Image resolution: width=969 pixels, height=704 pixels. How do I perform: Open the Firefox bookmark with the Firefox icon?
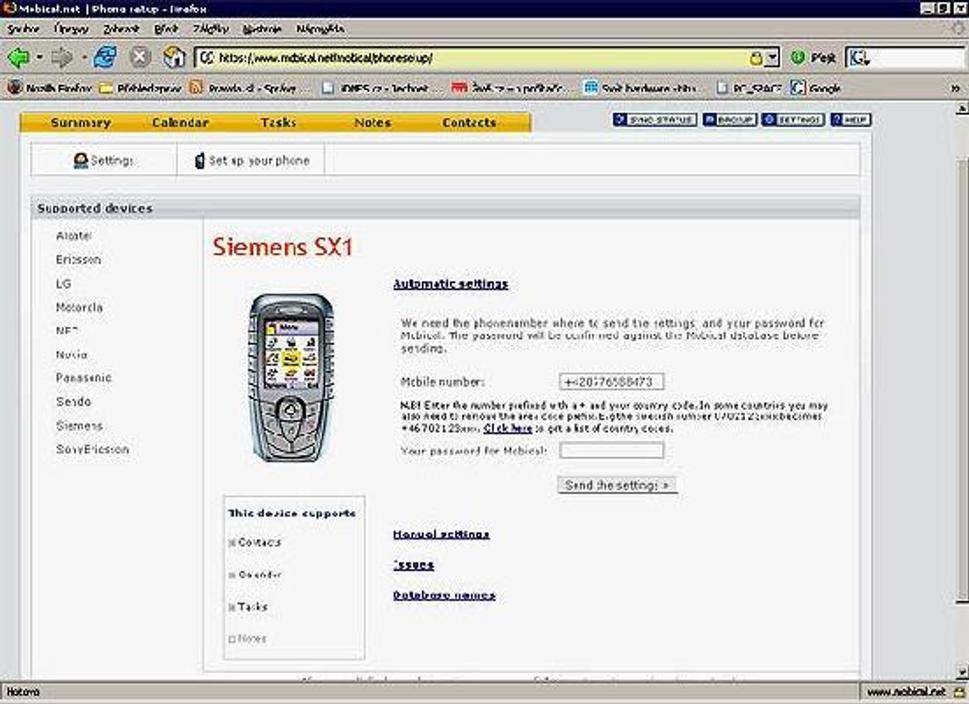(49, 88)
